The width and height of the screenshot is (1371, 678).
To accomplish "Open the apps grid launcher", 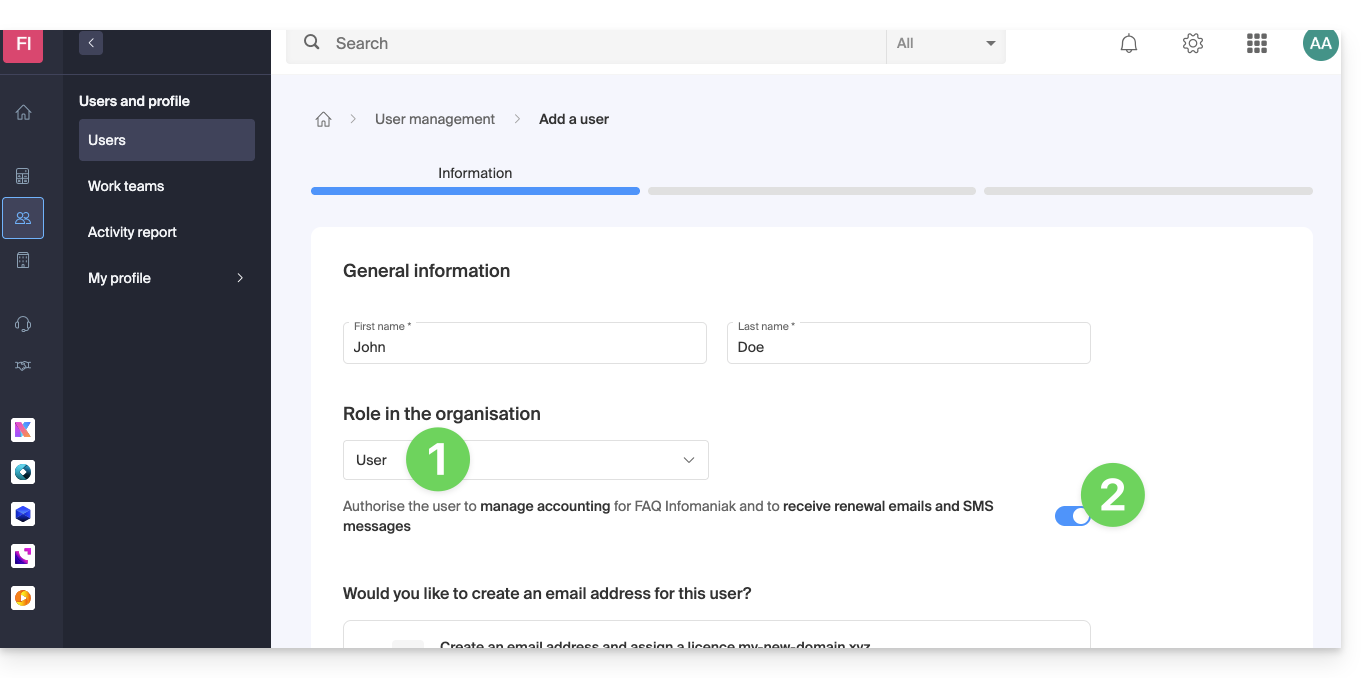I will (1257, 44).
